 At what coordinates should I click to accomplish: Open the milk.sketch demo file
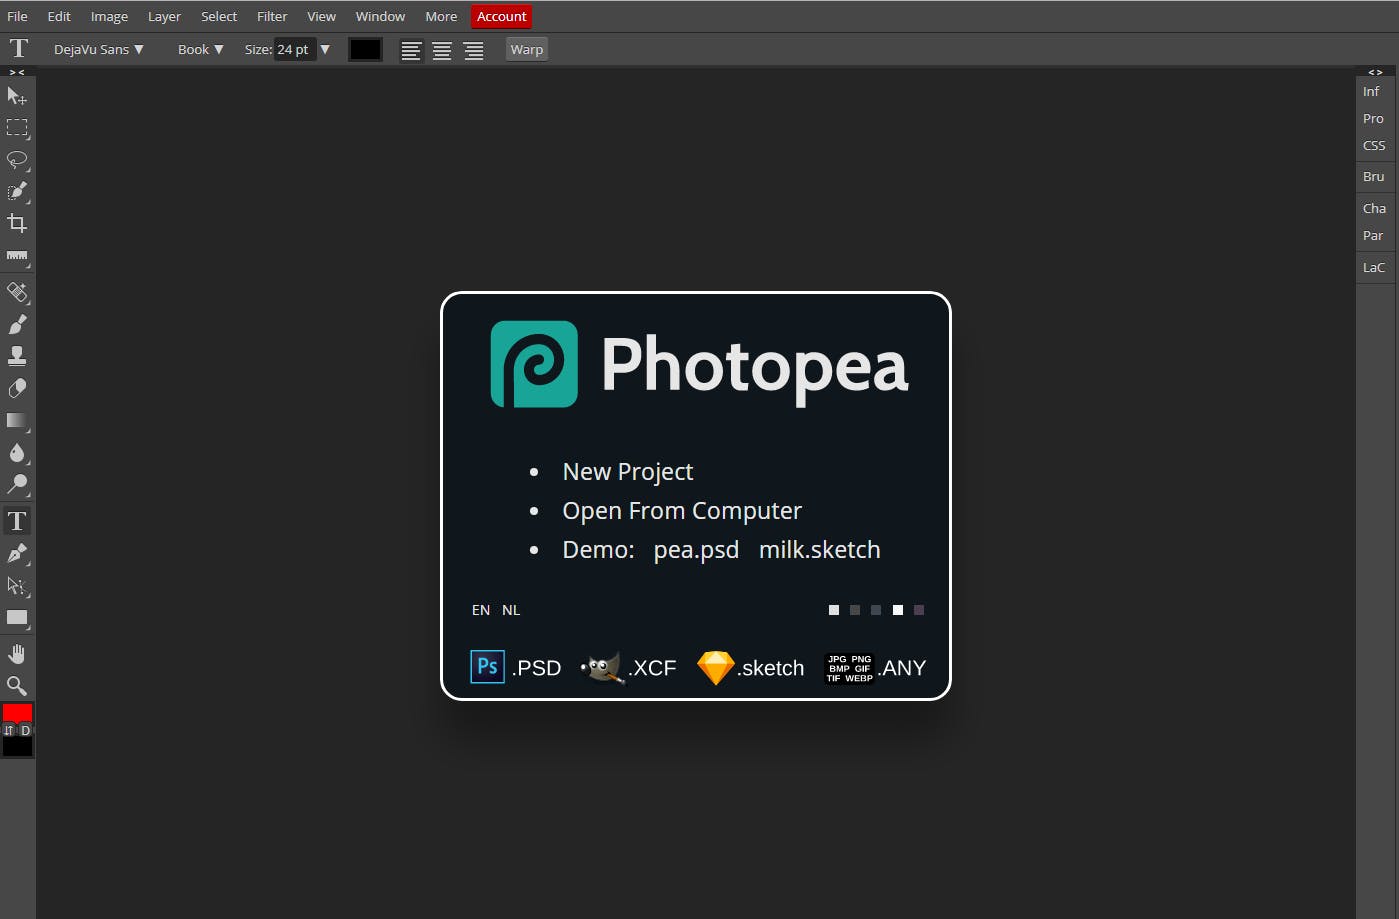(820, 550)
